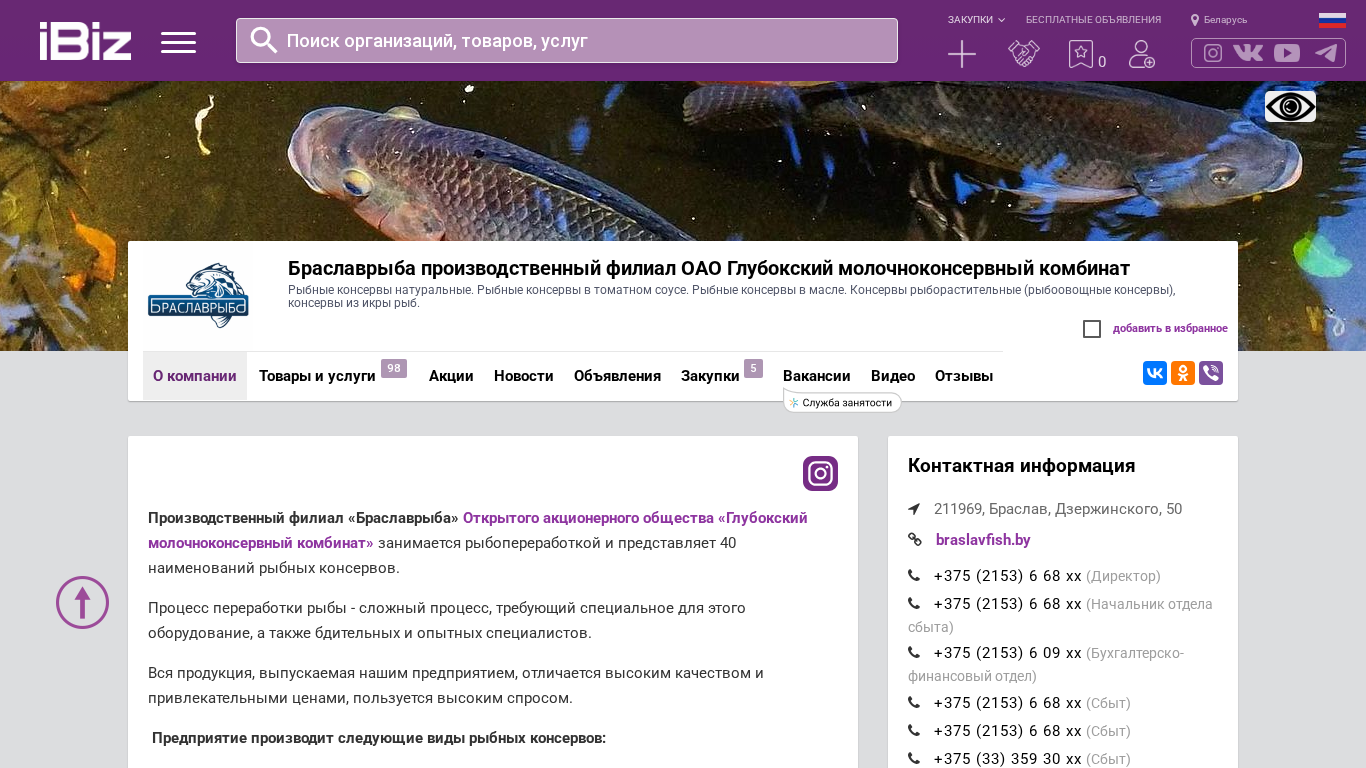
Task: Check the add to favorites checkbox
Action: (1092, 329)
